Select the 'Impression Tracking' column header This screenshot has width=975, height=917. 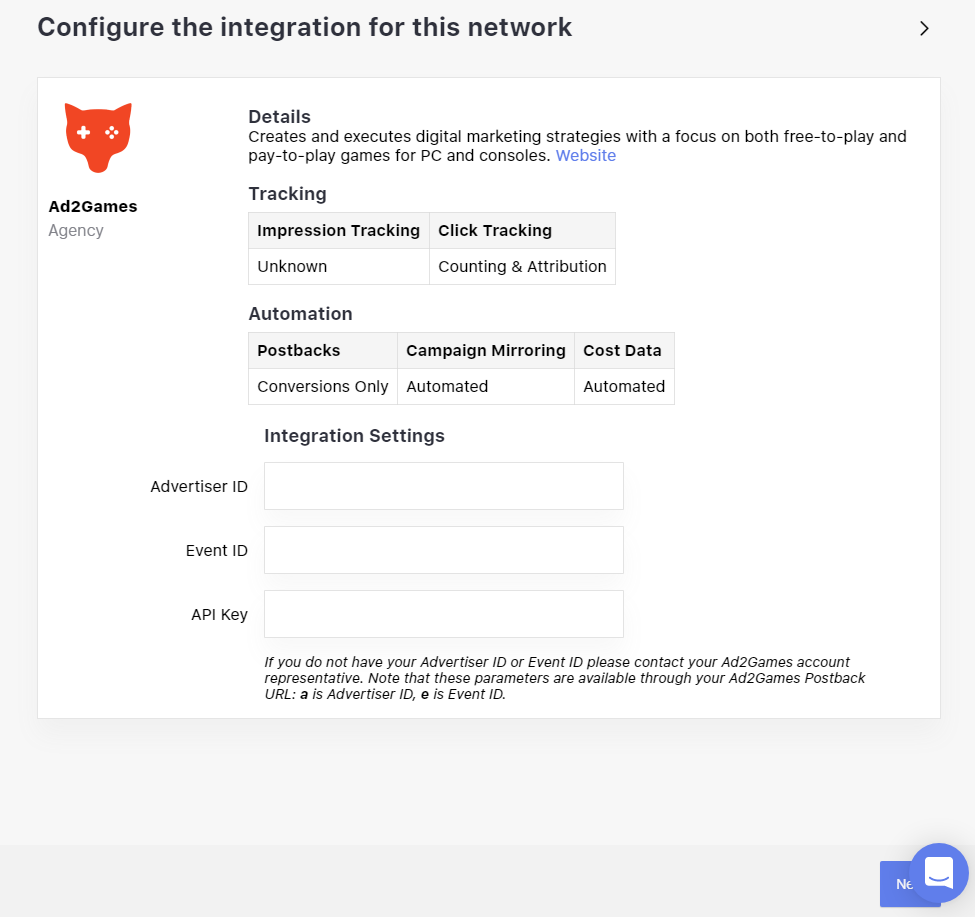pyautogui.click(x=339, y=231)
